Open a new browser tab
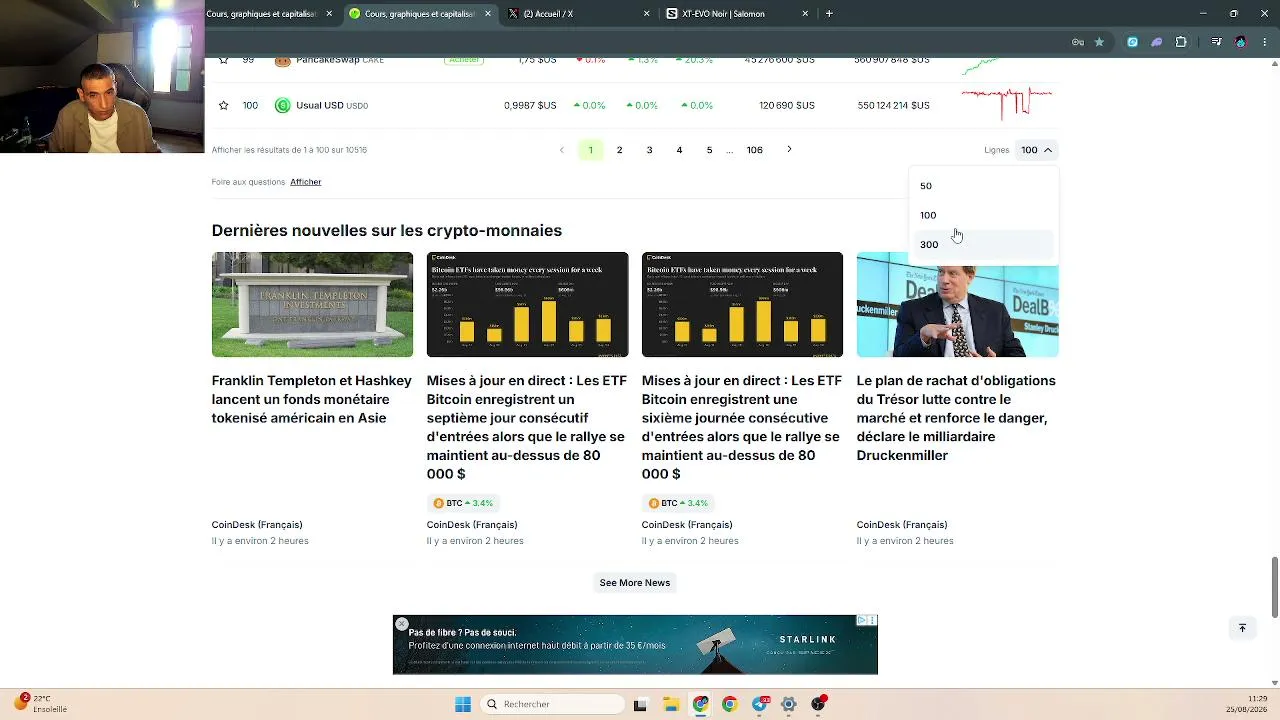1280x720 pixels. coord(829,14)
